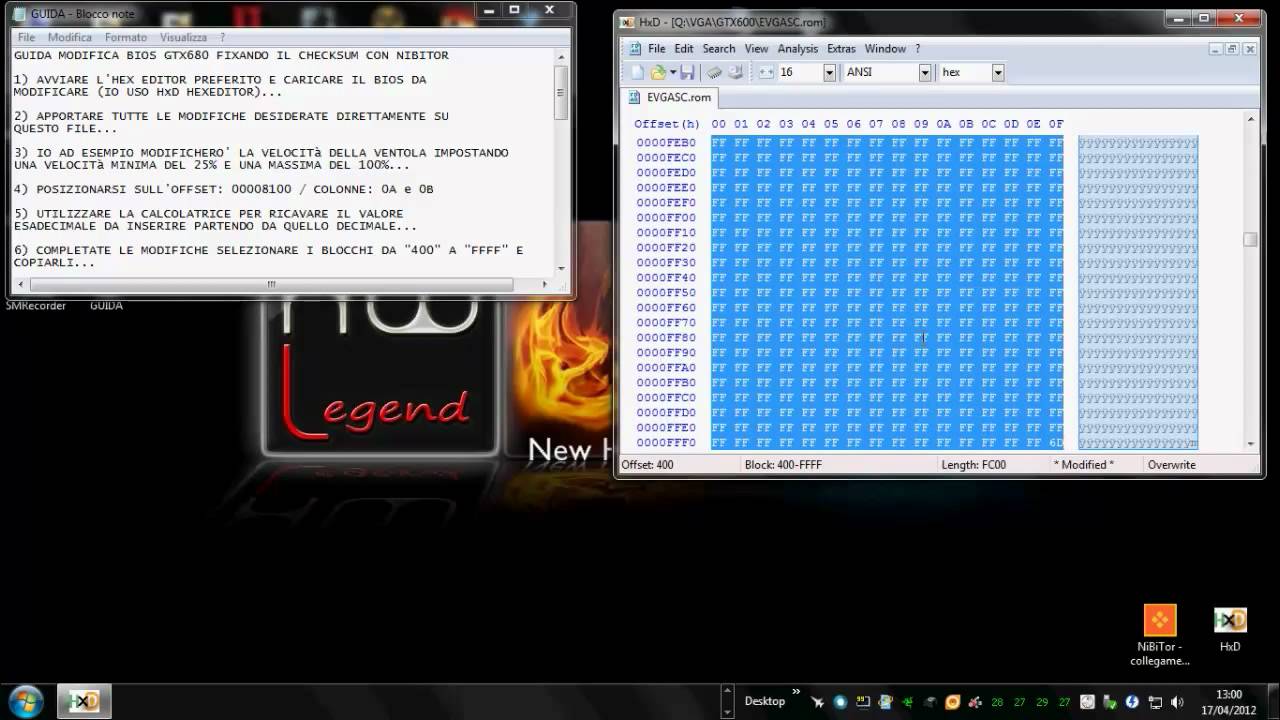Click the network icon in the system tray

(1155, 702)
